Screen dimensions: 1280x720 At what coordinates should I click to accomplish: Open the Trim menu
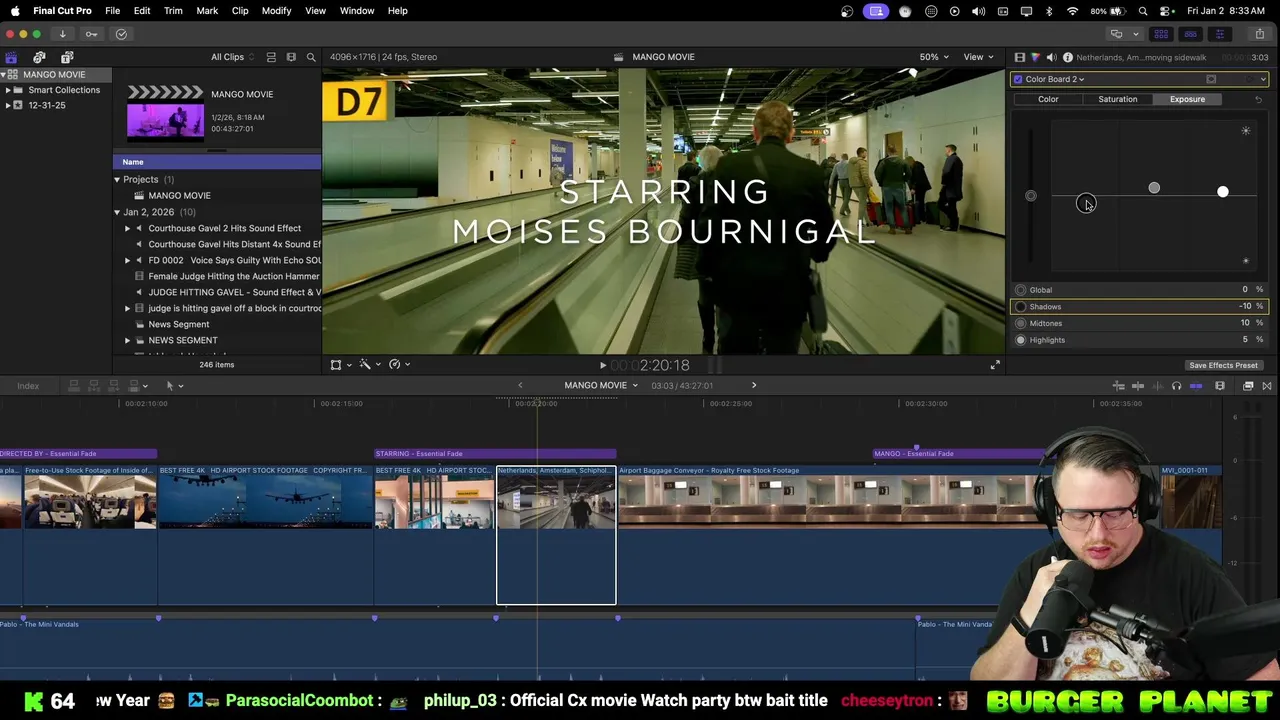[173, 10]
